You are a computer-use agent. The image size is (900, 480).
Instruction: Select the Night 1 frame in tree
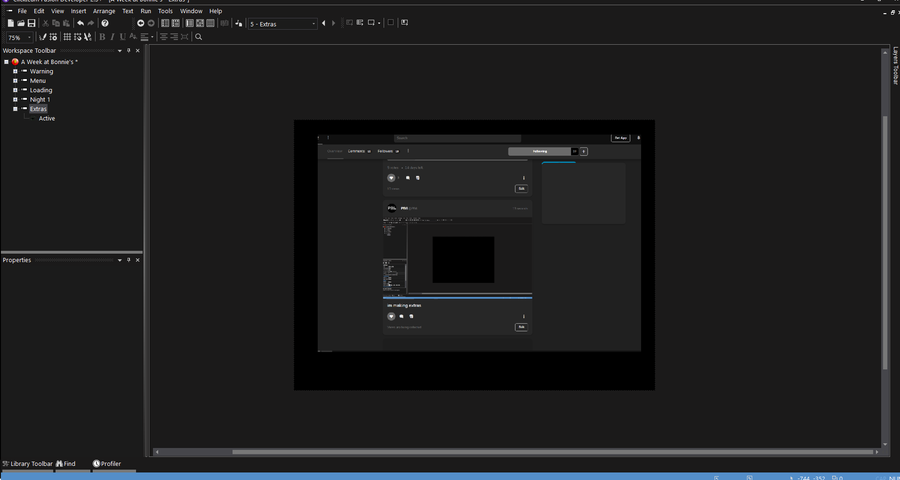coord(40,99)
